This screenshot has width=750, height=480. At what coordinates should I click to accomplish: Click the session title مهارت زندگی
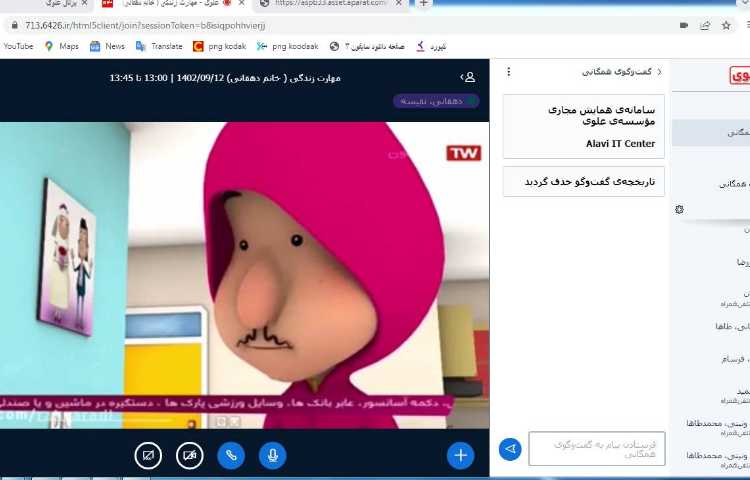[x=225, y=77]
